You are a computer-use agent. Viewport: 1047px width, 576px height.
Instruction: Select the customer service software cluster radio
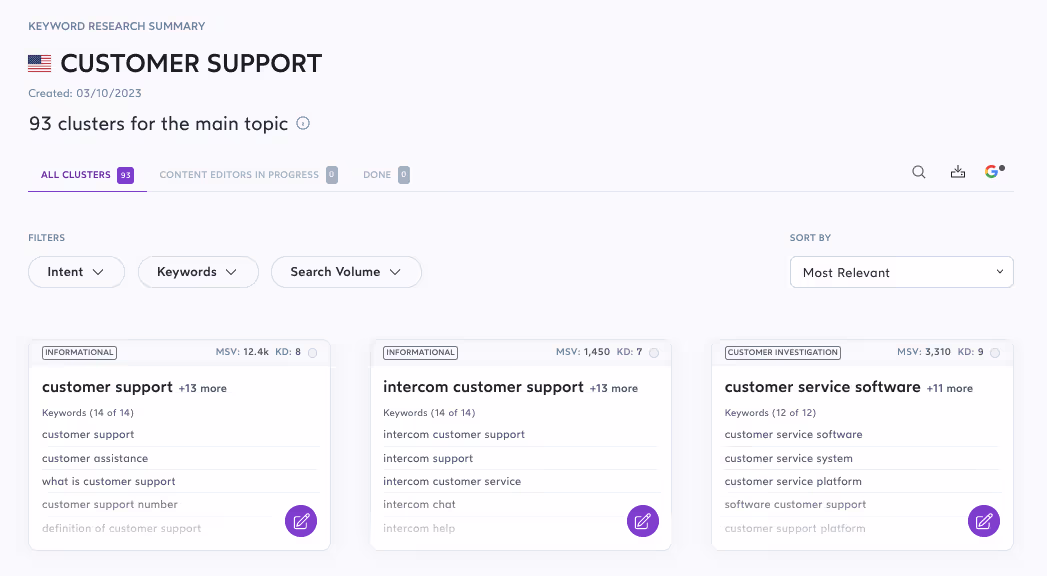[995, 353]
